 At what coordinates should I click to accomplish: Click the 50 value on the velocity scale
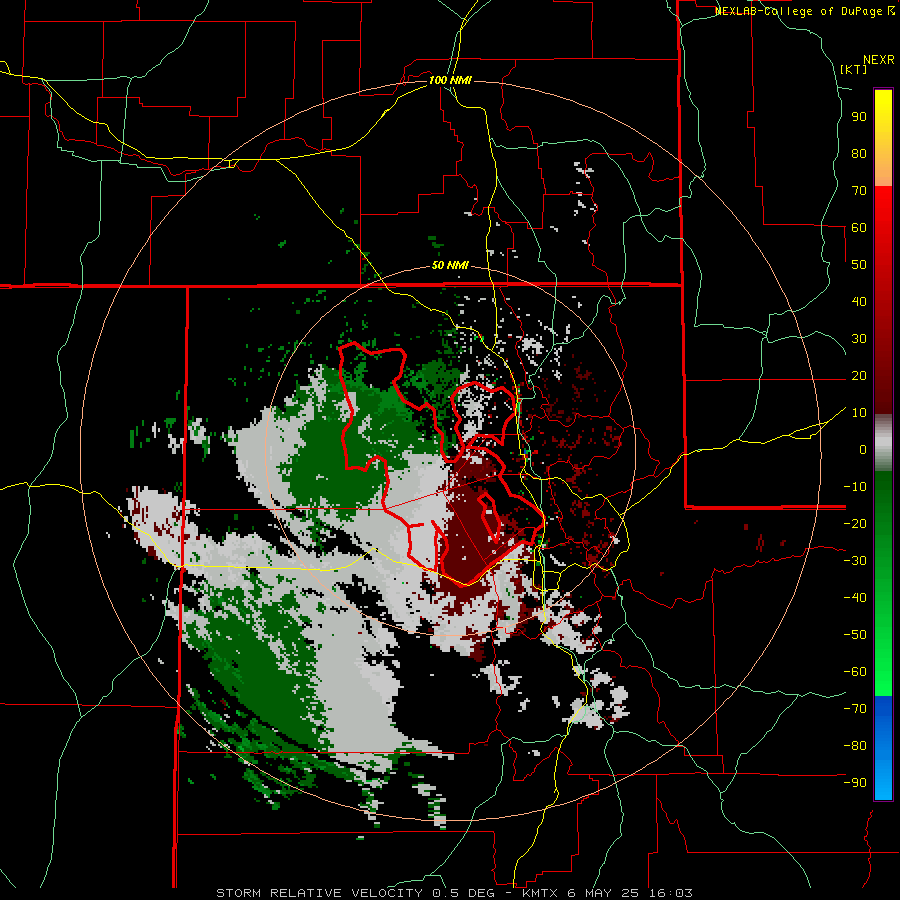(x=859, y=265)
